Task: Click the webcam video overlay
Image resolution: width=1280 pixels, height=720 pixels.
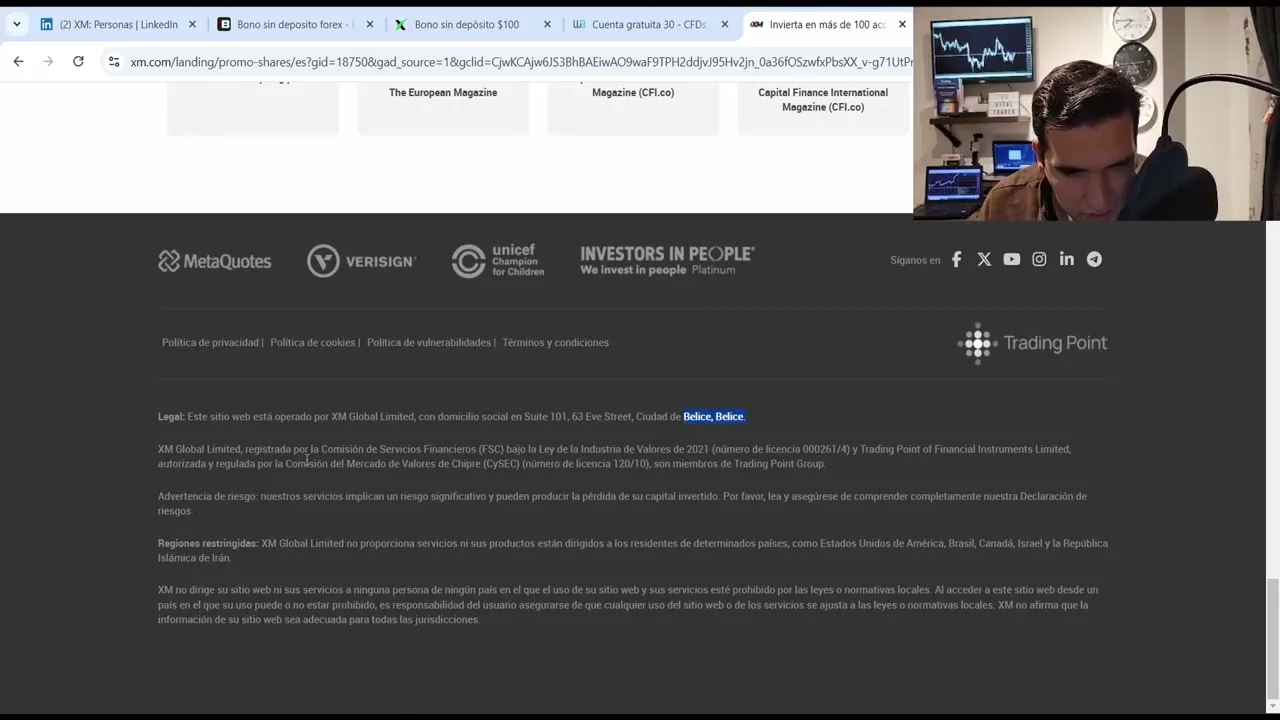Action: pyautogui.click(x=1096, y=112)
